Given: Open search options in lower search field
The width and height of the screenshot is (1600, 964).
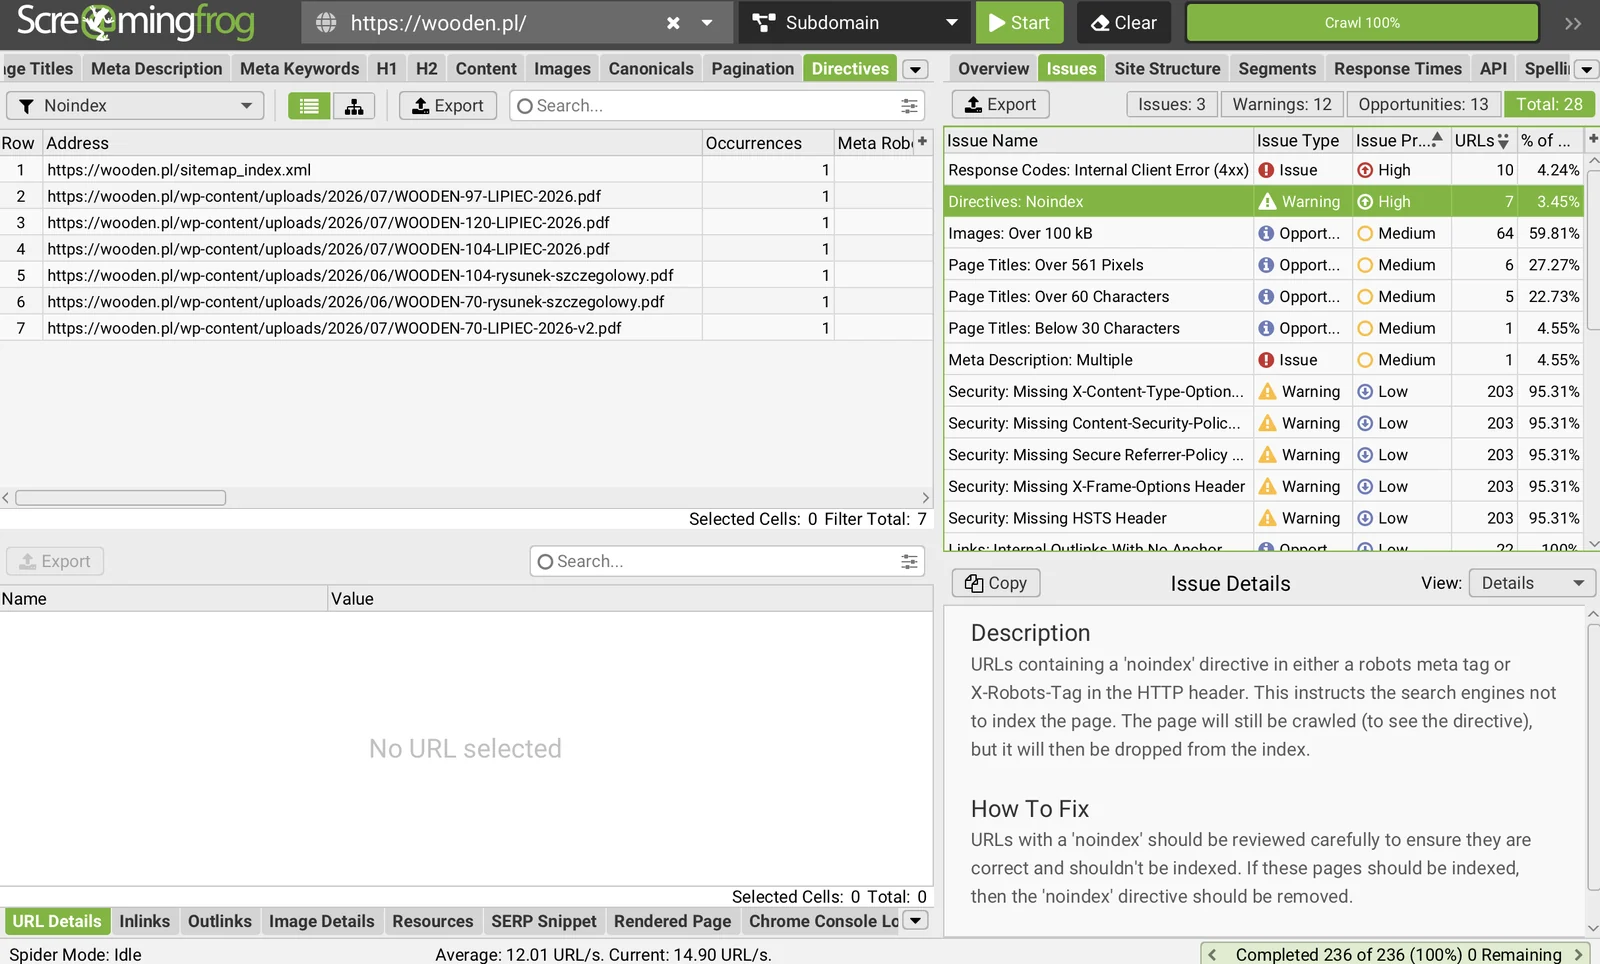Looking at the screenshot, I should 909,562.
